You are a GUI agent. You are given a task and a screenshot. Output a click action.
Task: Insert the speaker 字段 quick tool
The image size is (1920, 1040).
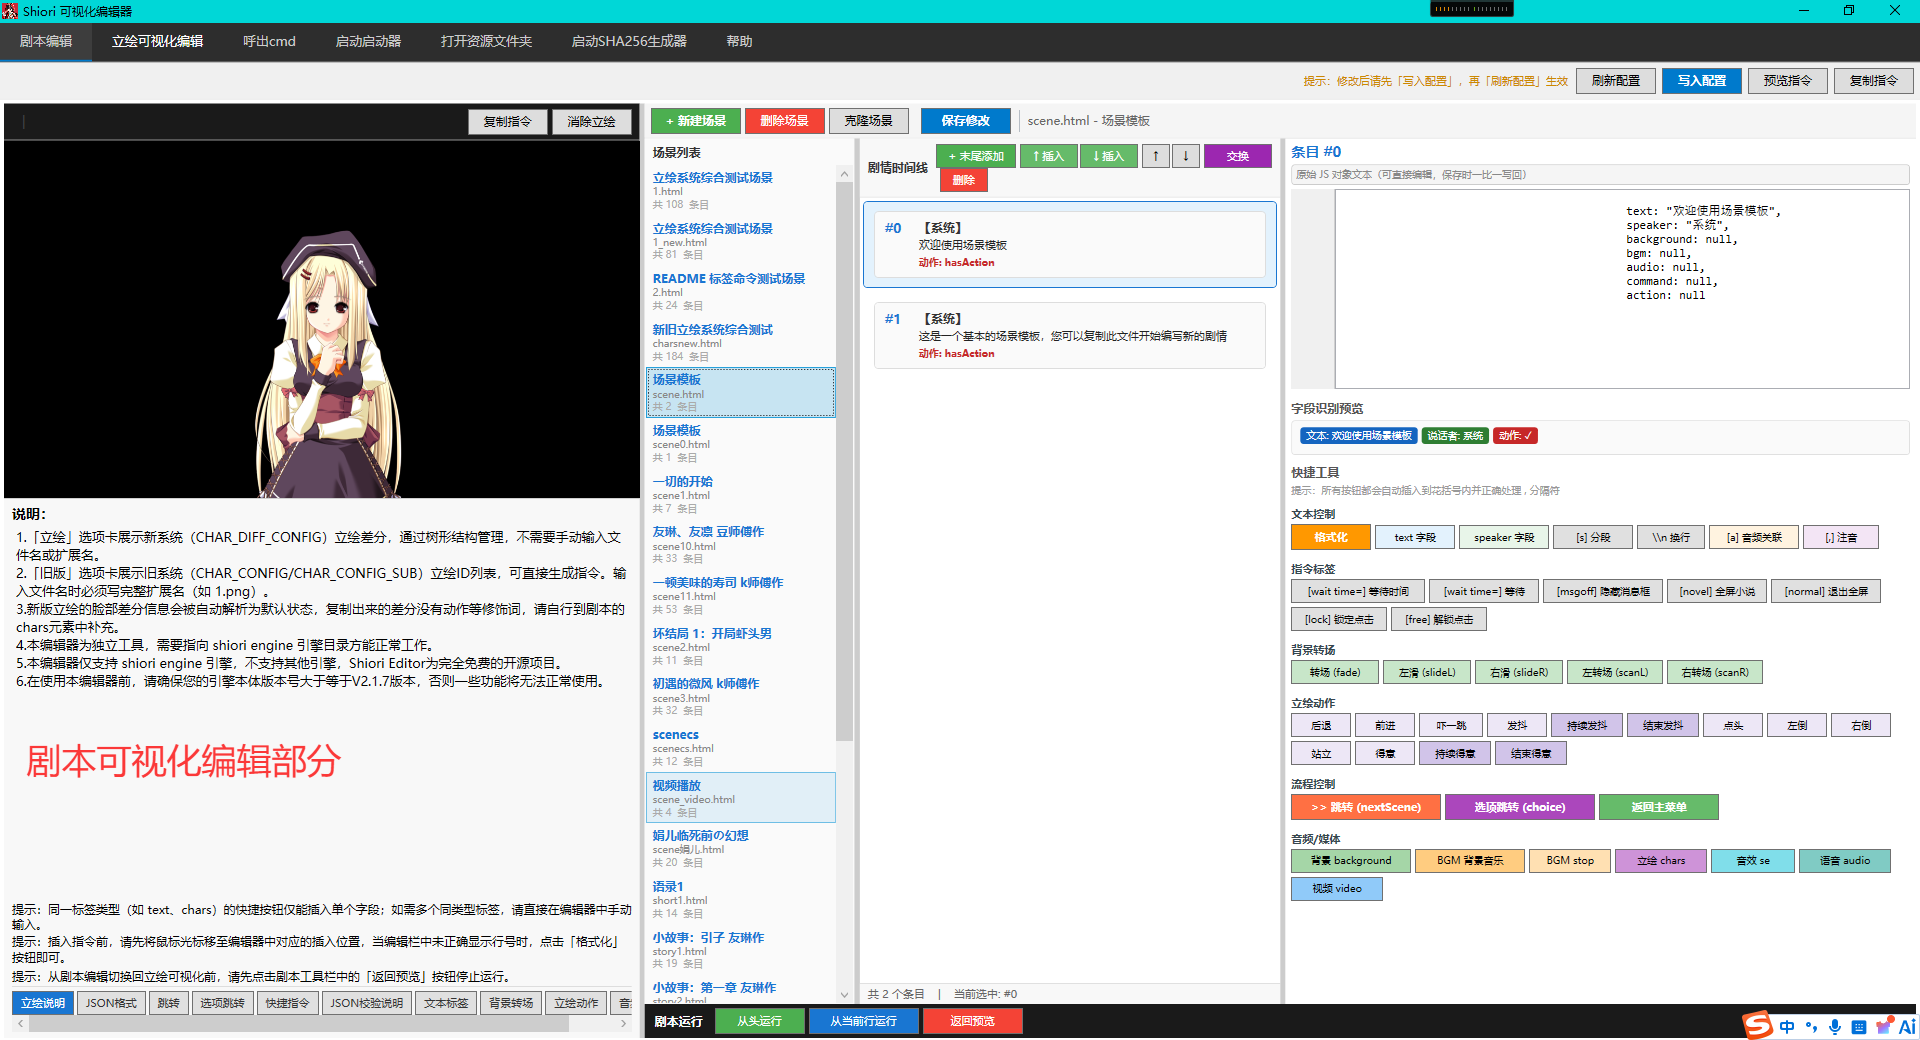tap(1504, 537)
